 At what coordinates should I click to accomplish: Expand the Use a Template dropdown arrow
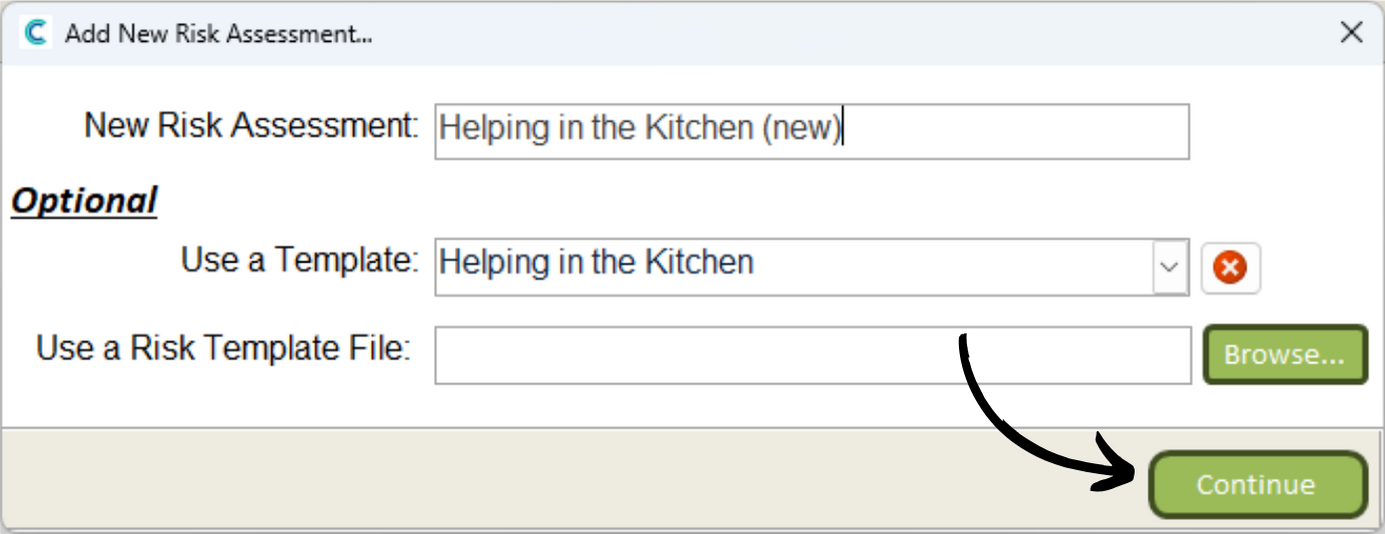click(1169, 267)
